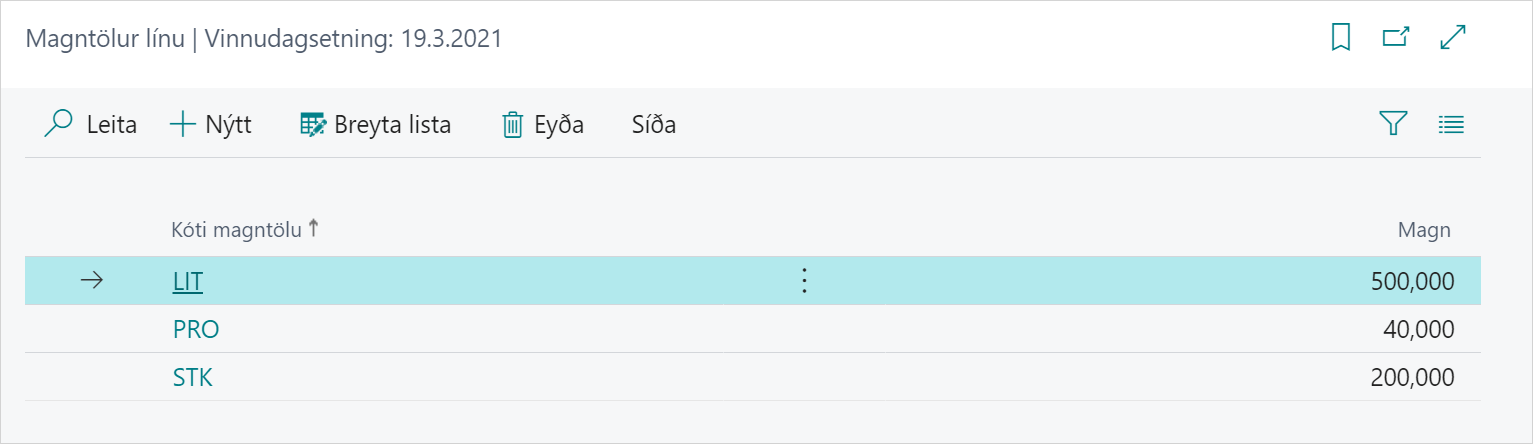Click the Breyta lista edit icon
1533x444 pixels.
pos(314,125)
